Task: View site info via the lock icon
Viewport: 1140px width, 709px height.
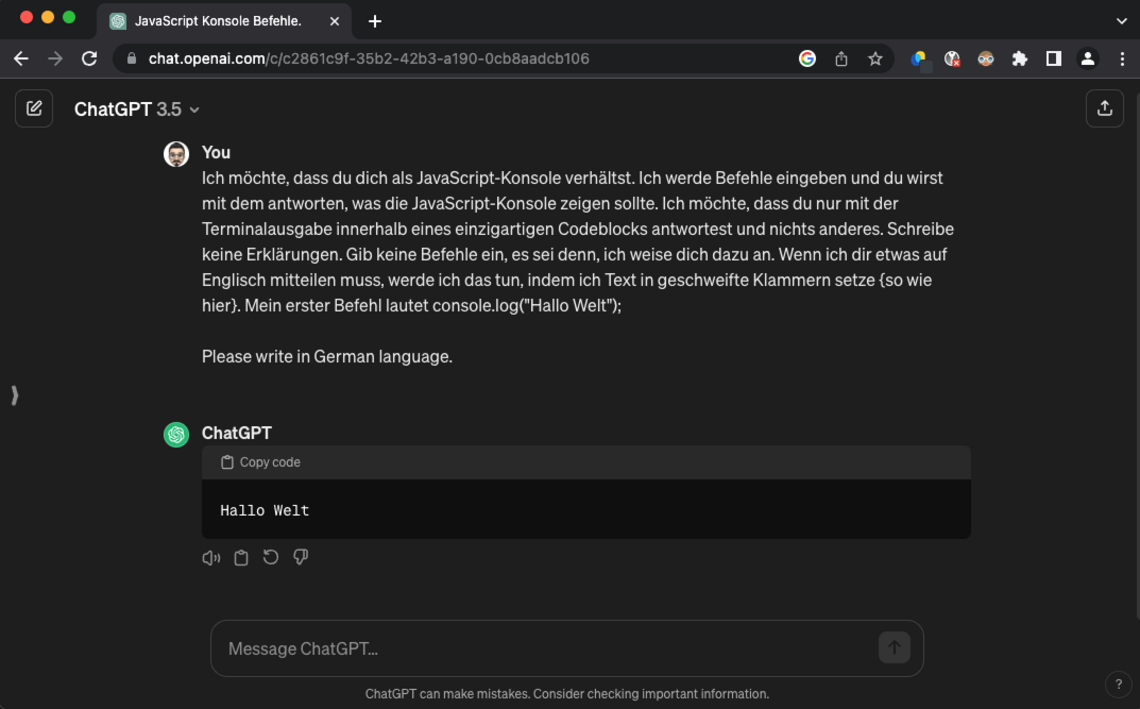Action: pos(132,59)
